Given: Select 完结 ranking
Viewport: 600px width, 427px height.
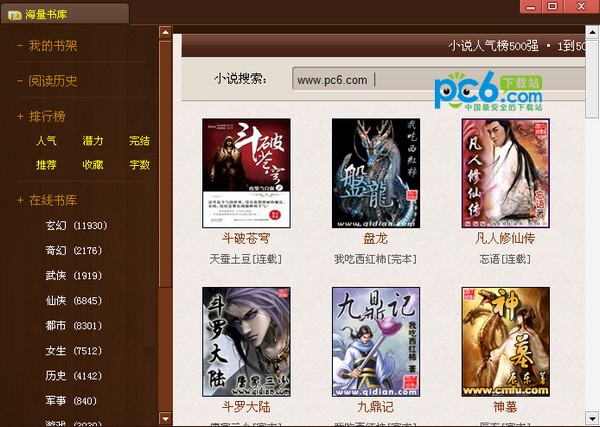Looking at the screenshot, I should coord(139,141).
